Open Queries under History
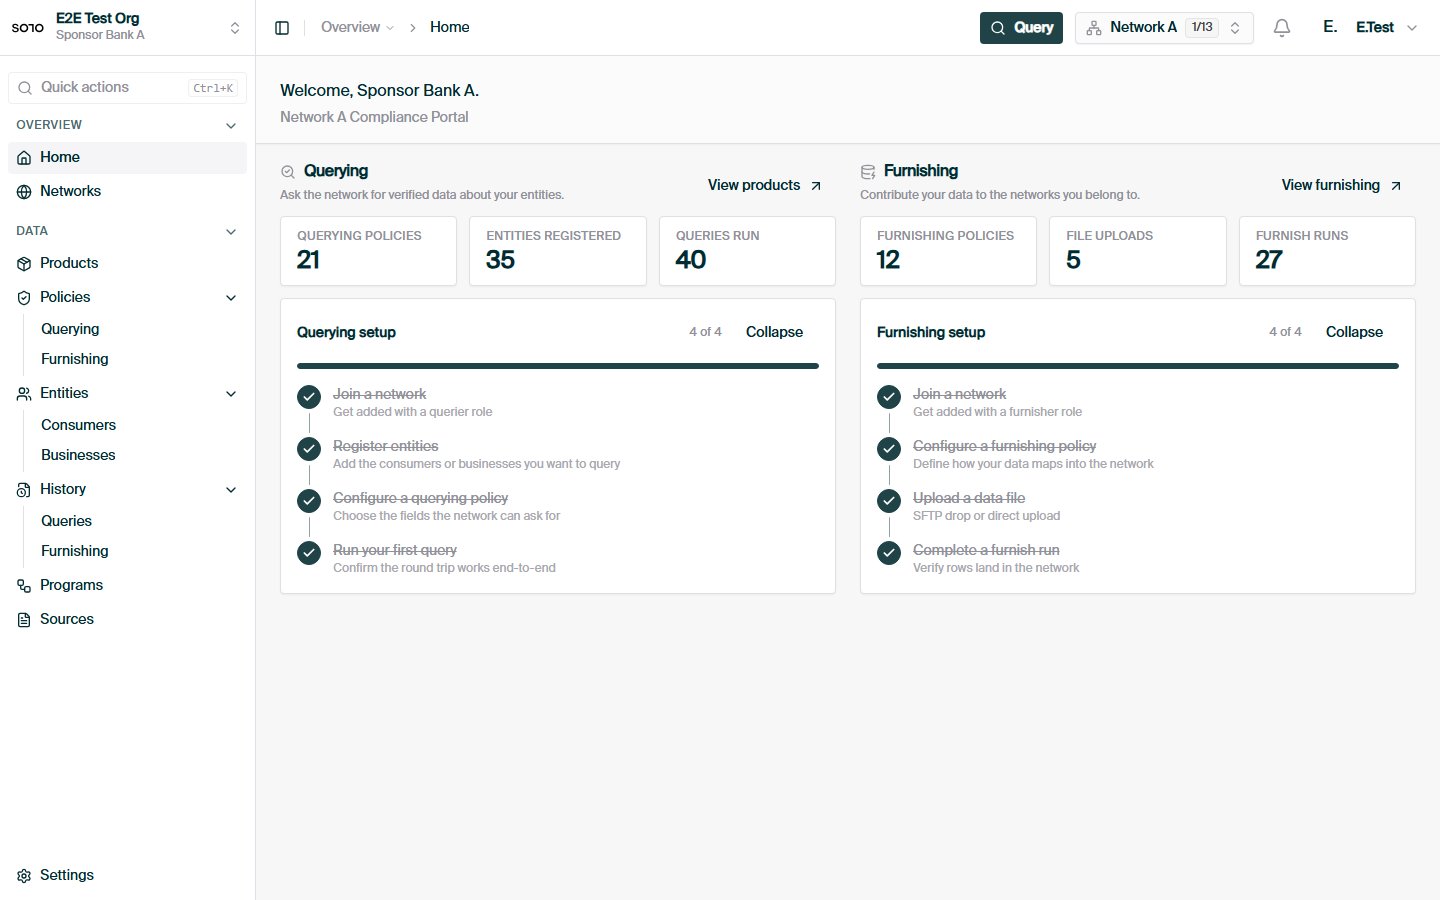 [66, 521]
